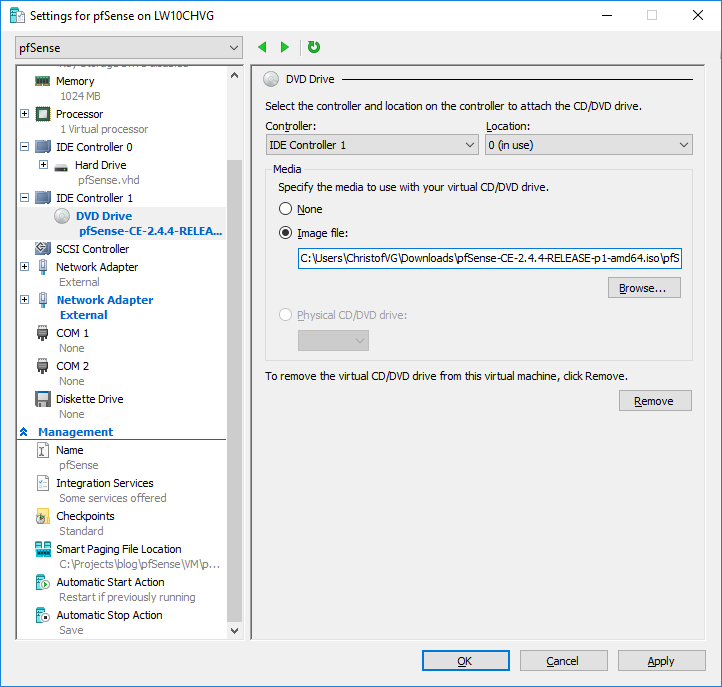Click the Browse button
Image resolution: width=722 pixels, height=687 pixels.
click(644, 288)
